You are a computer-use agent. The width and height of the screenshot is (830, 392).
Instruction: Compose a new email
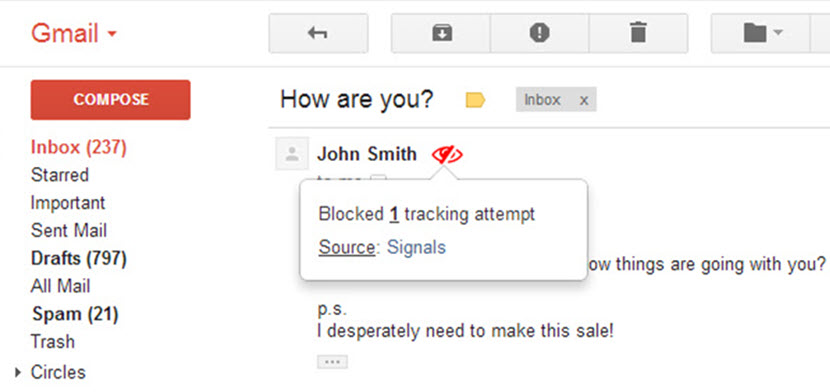(111, 99)
